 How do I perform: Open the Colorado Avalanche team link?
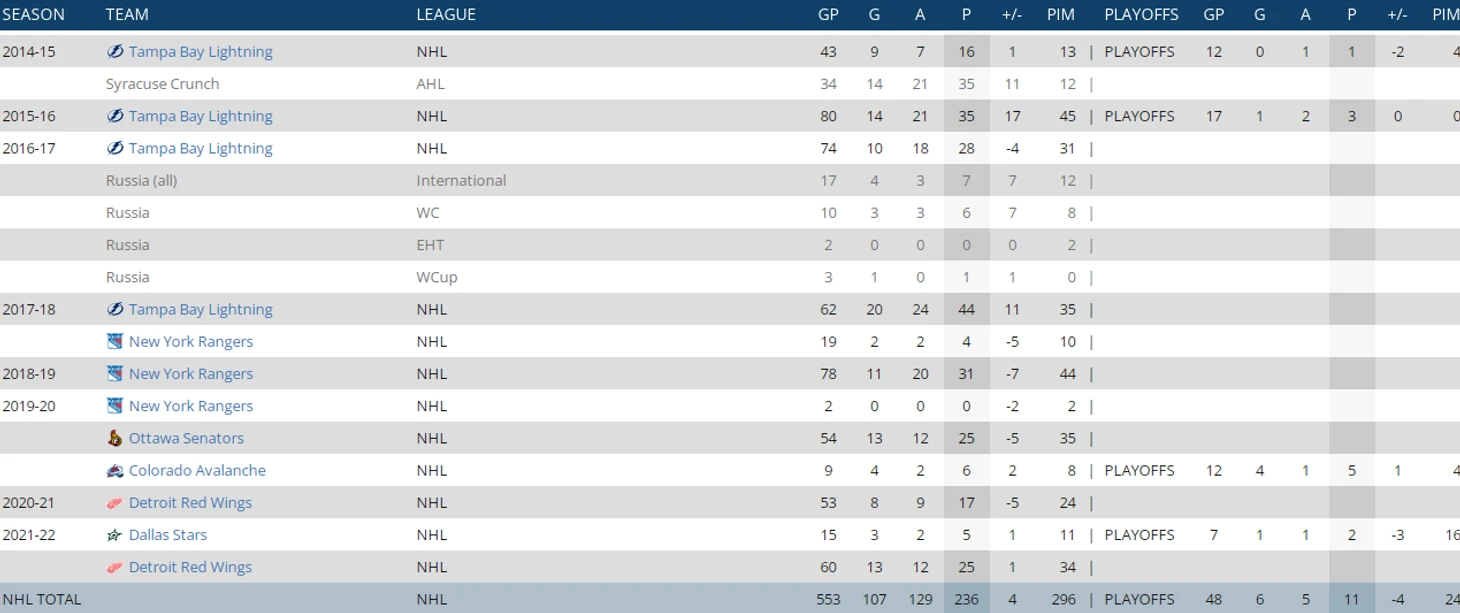197,470
